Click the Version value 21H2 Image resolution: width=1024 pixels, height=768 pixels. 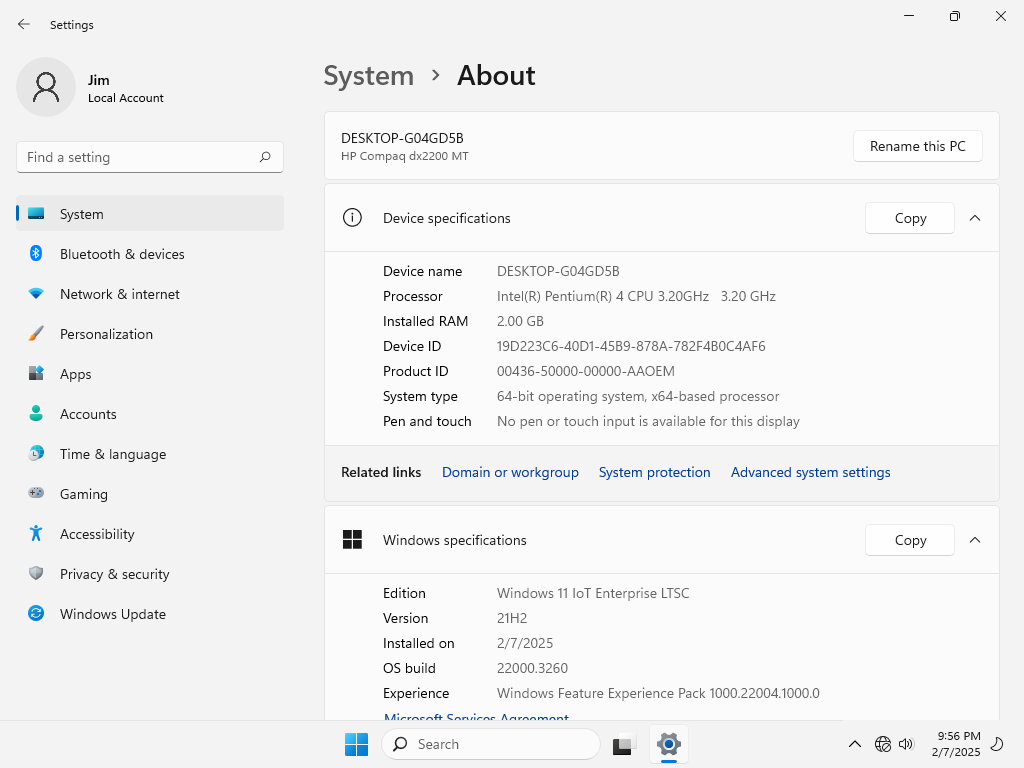512,618
